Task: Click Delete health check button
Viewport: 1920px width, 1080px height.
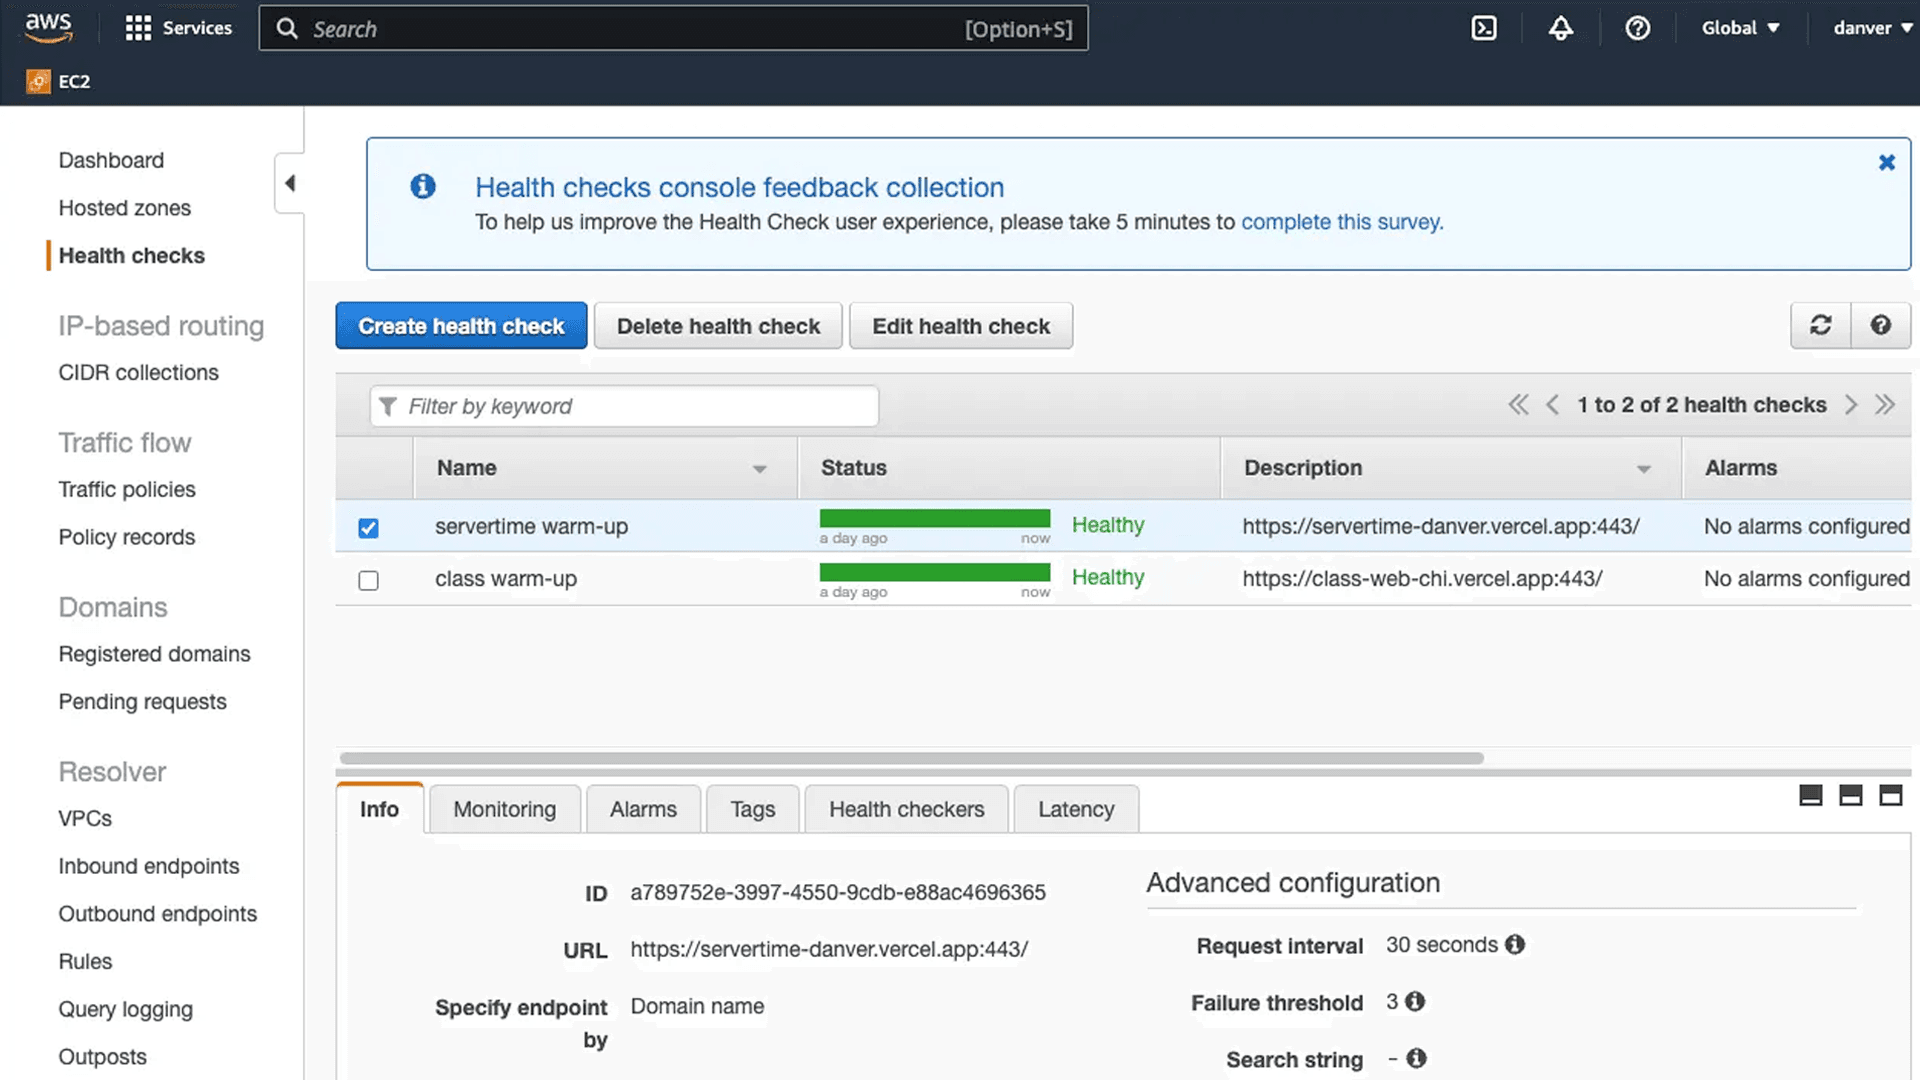Action: (x=718, y=326)
